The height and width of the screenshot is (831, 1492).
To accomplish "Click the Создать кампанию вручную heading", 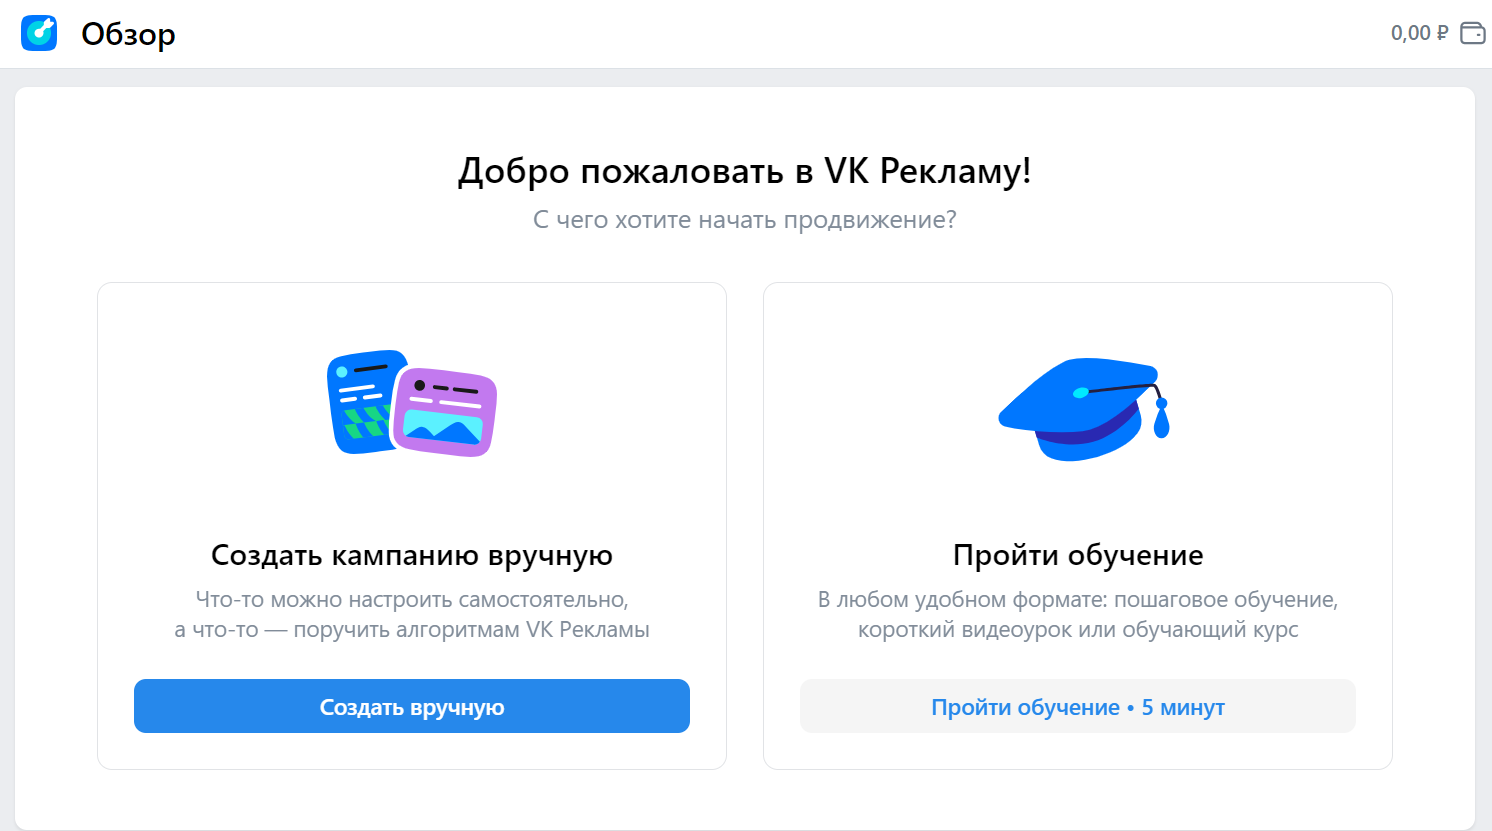I will click(412, 555).
